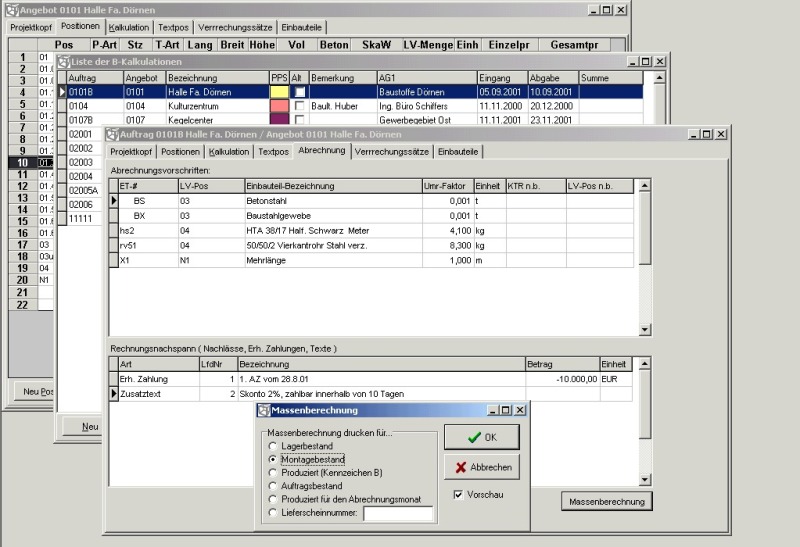800x547 pixels.
Task: Open Projektkopf tab in Angebot window
Action: tap(31, 28)
